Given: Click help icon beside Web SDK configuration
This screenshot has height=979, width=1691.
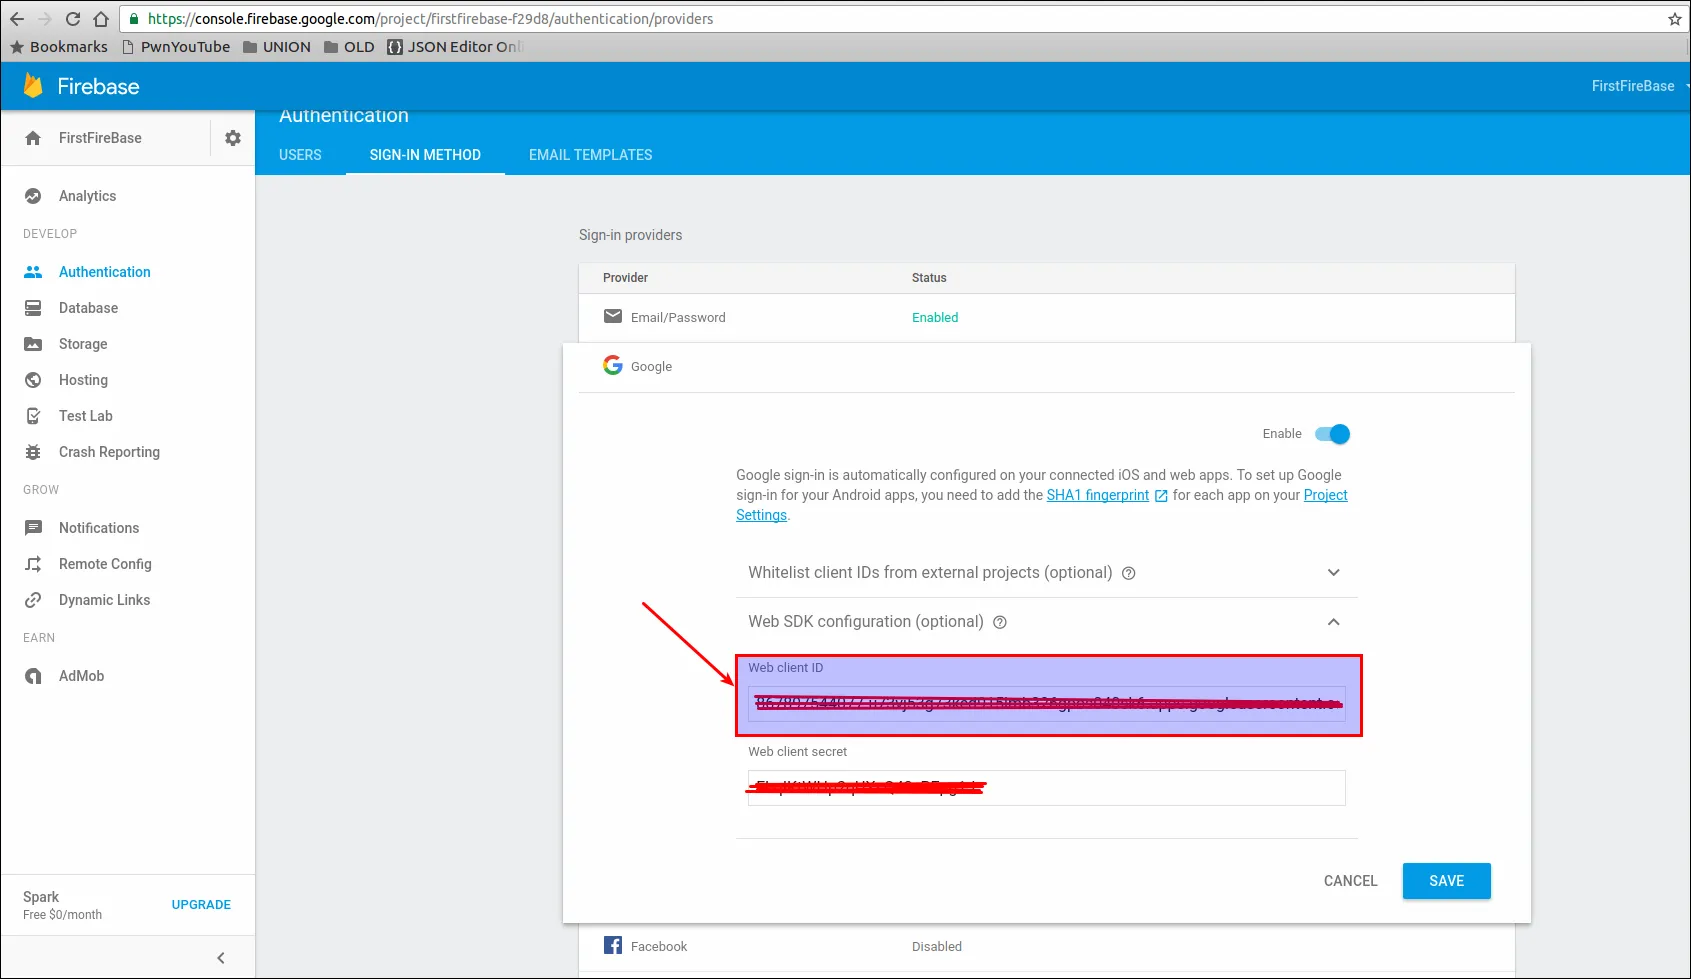Looking at the screenshot, I should tap(1000, 622).
